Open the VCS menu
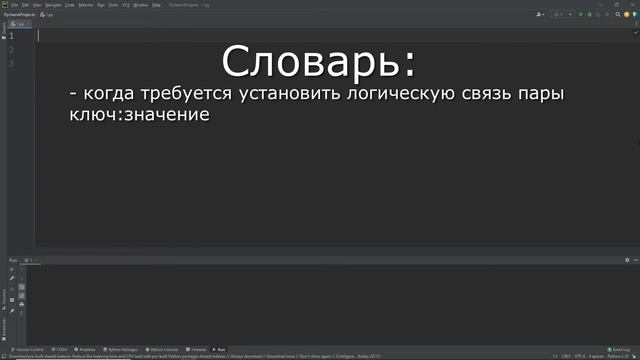 click(x=126, y=5)
